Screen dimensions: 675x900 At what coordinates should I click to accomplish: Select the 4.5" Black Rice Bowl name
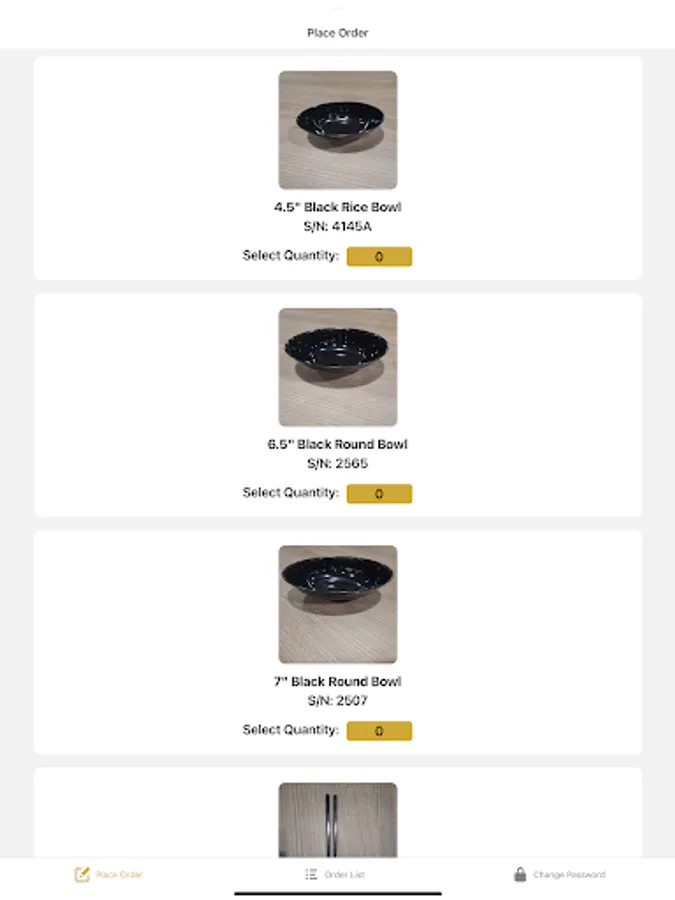coord(338,207)
